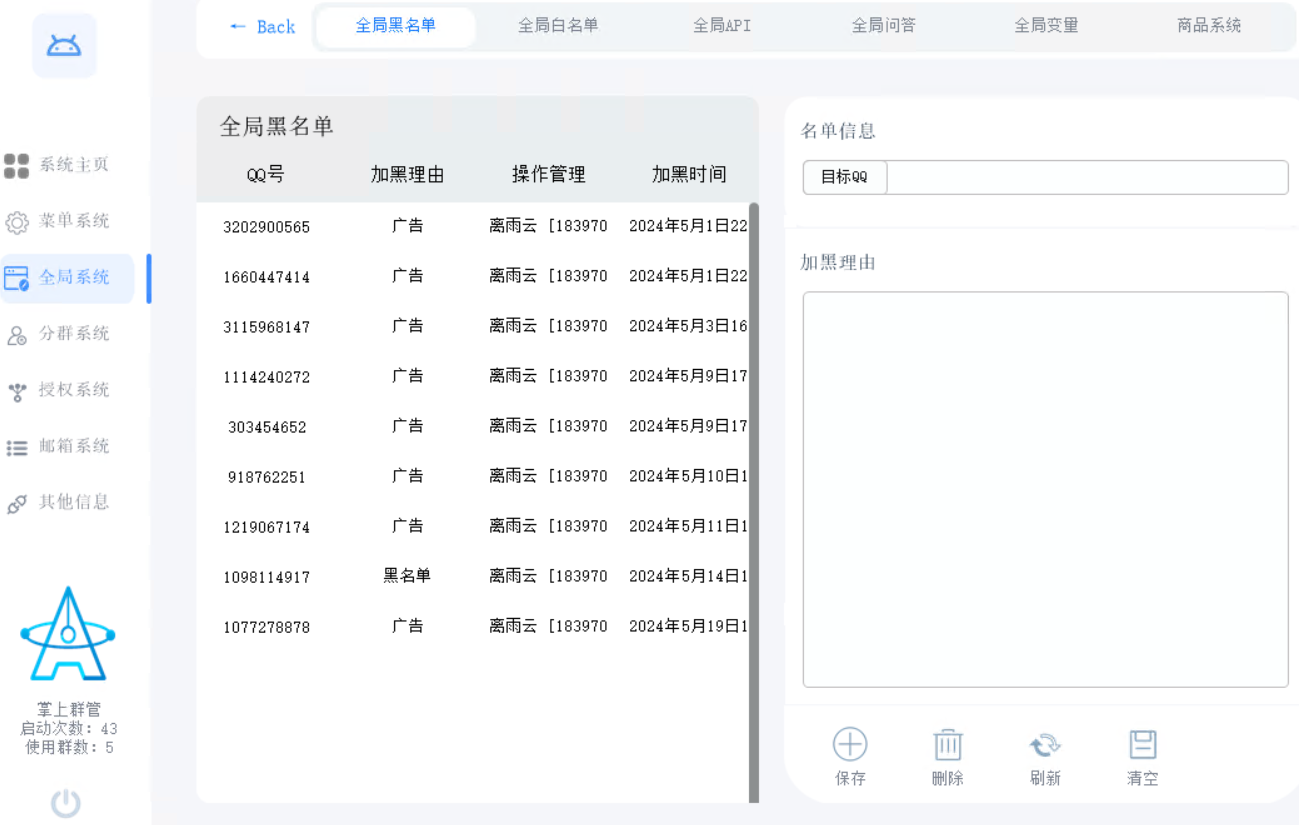Click the 删除 trash can icon
Viewport: 1299px width, 825px height.
click(948, 745)
